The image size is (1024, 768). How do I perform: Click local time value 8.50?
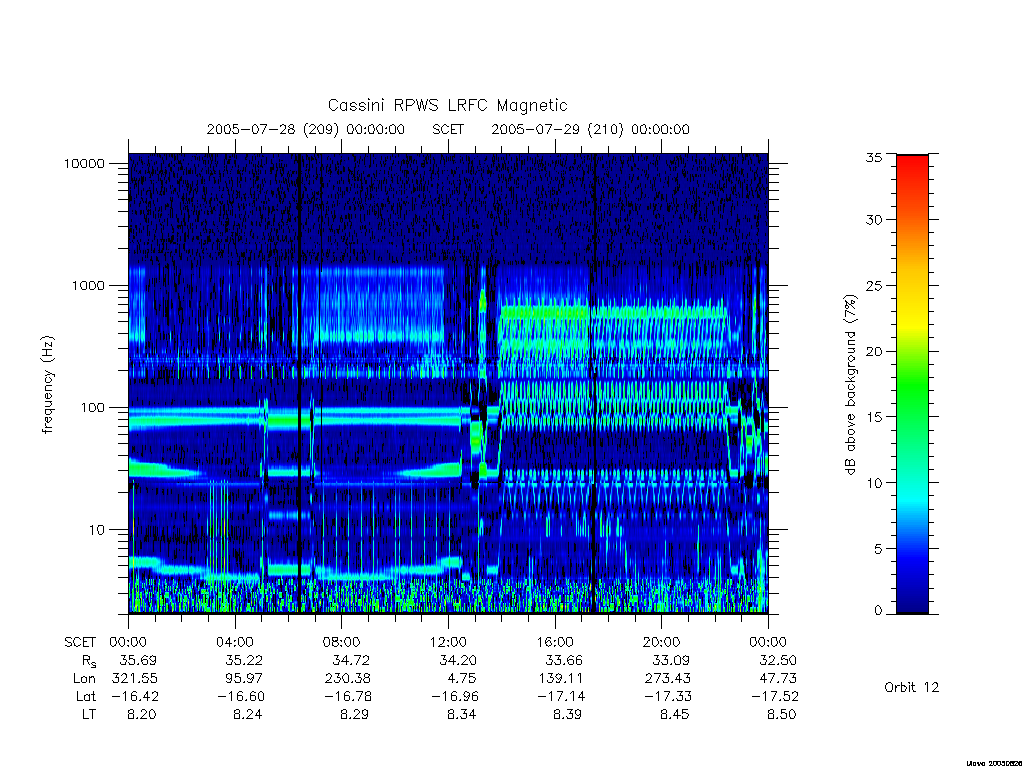[782, 714]
